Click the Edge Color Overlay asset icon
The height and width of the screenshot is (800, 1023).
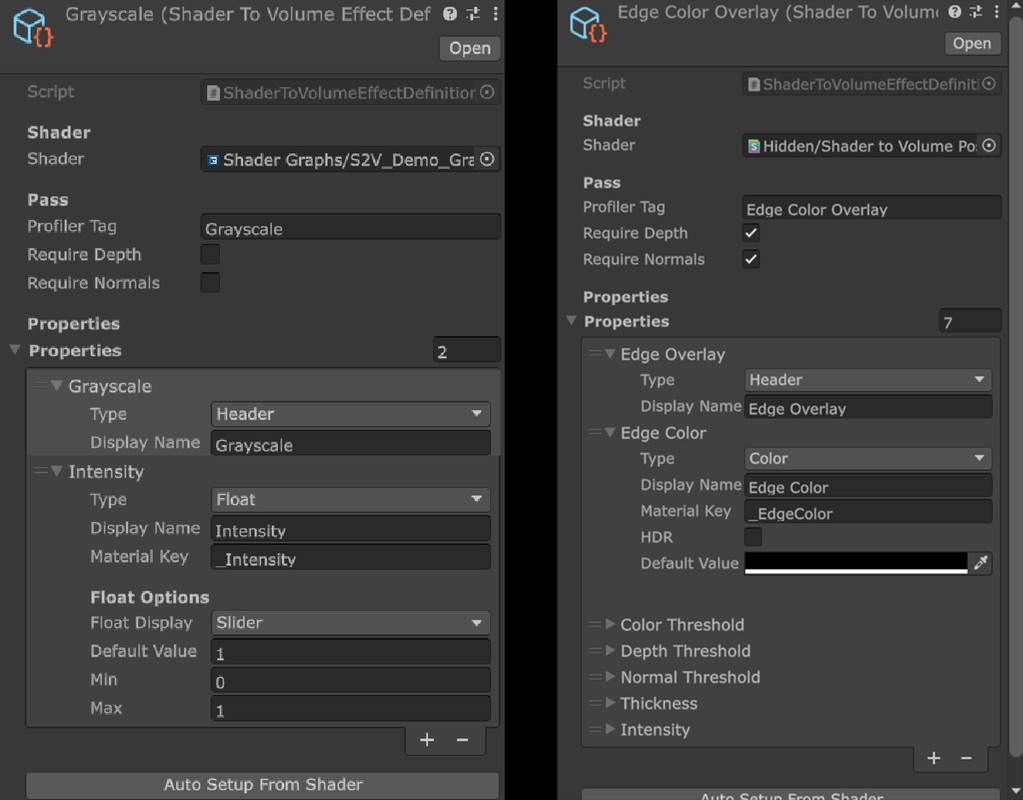coord(588,25)
